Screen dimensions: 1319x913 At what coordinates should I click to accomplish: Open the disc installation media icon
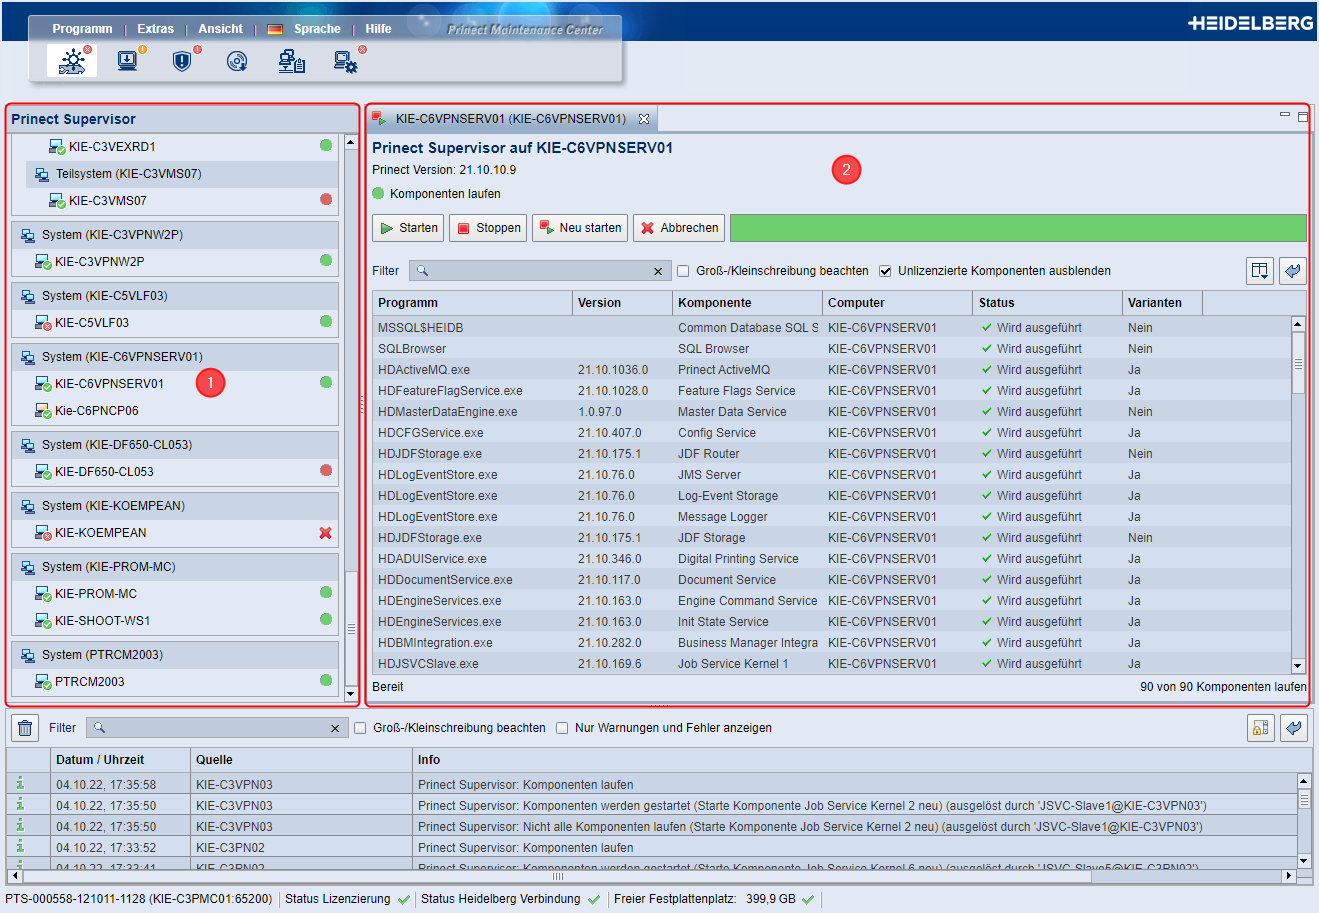pos(237,62)
